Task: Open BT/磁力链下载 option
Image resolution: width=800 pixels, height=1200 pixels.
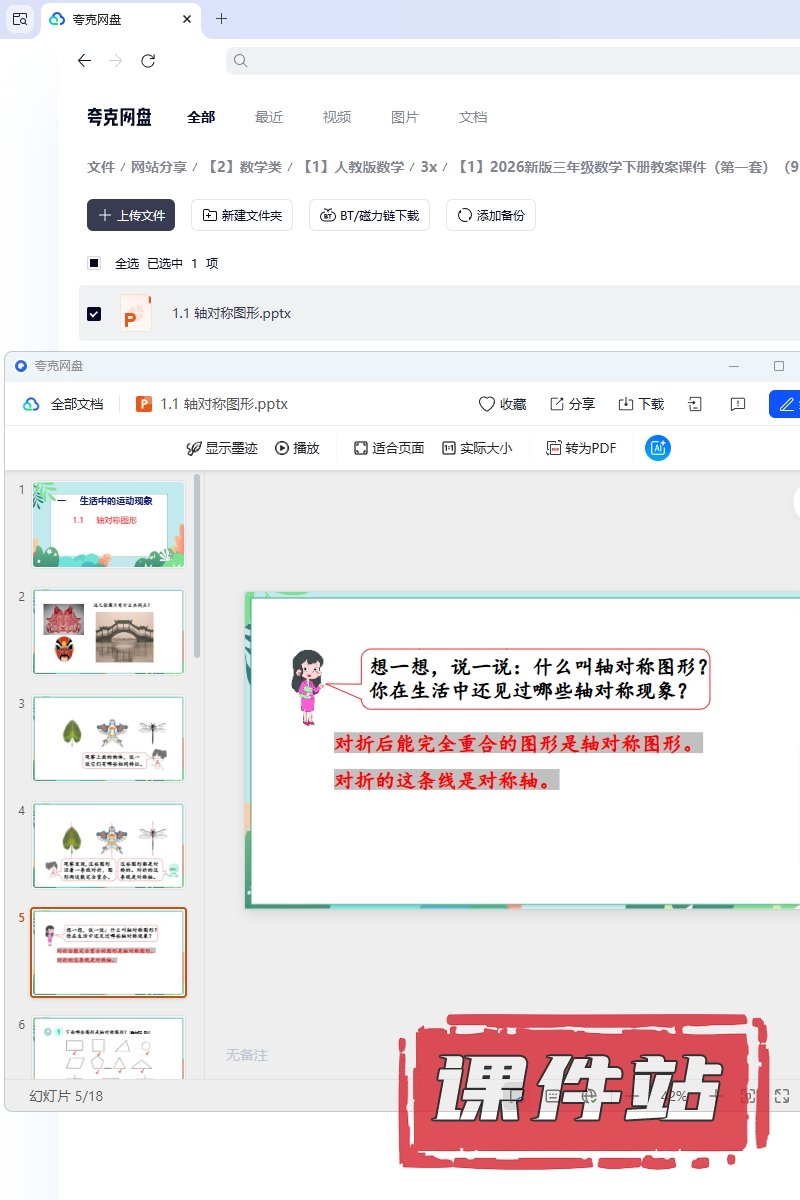Action: 369,215
